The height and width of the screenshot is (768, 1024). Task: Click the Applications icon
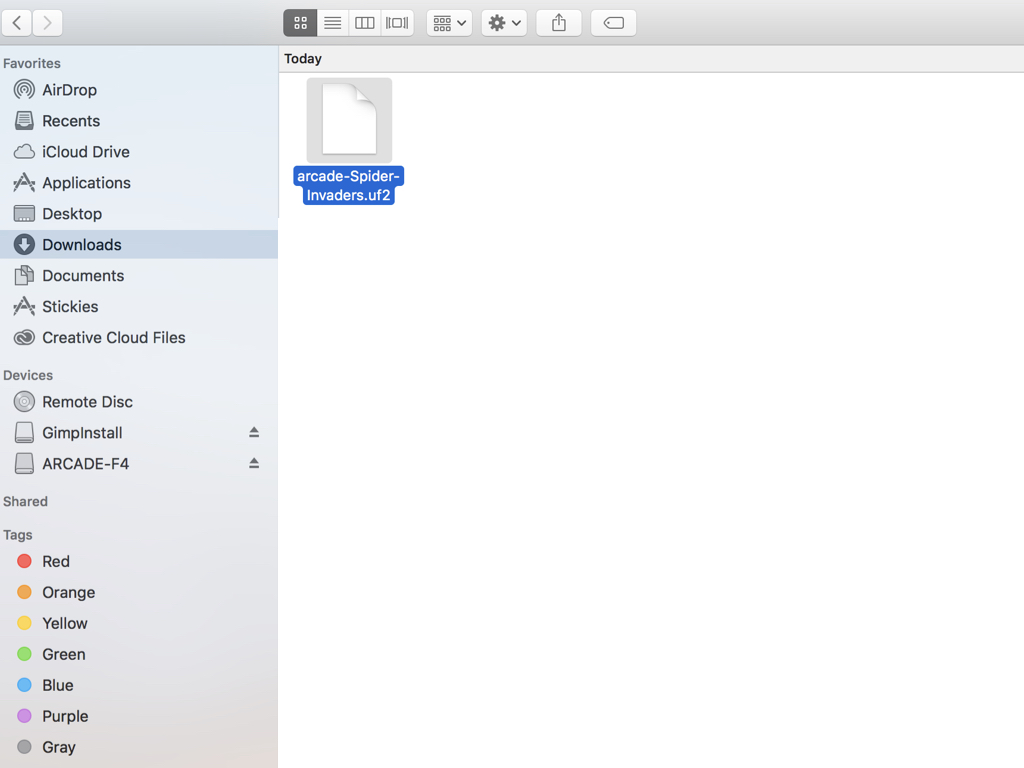pos(24,182)
